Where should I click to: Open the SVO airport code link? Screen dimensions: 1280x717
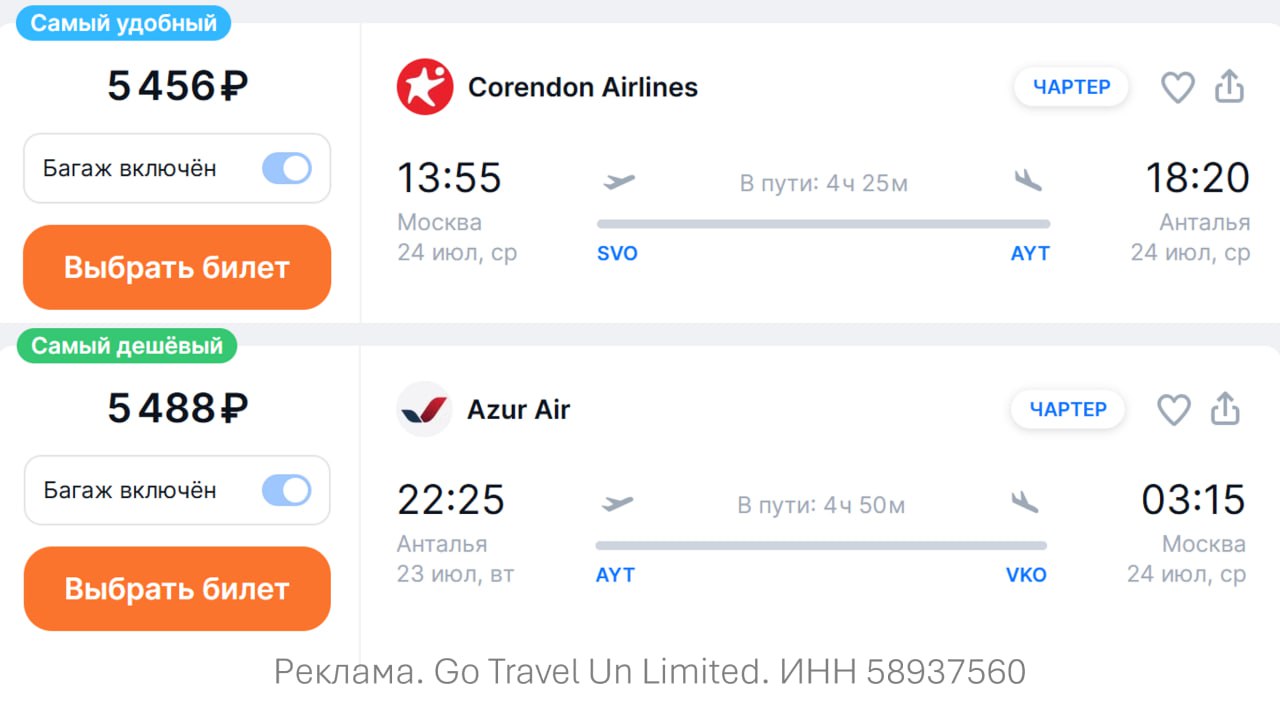[617, 254]
